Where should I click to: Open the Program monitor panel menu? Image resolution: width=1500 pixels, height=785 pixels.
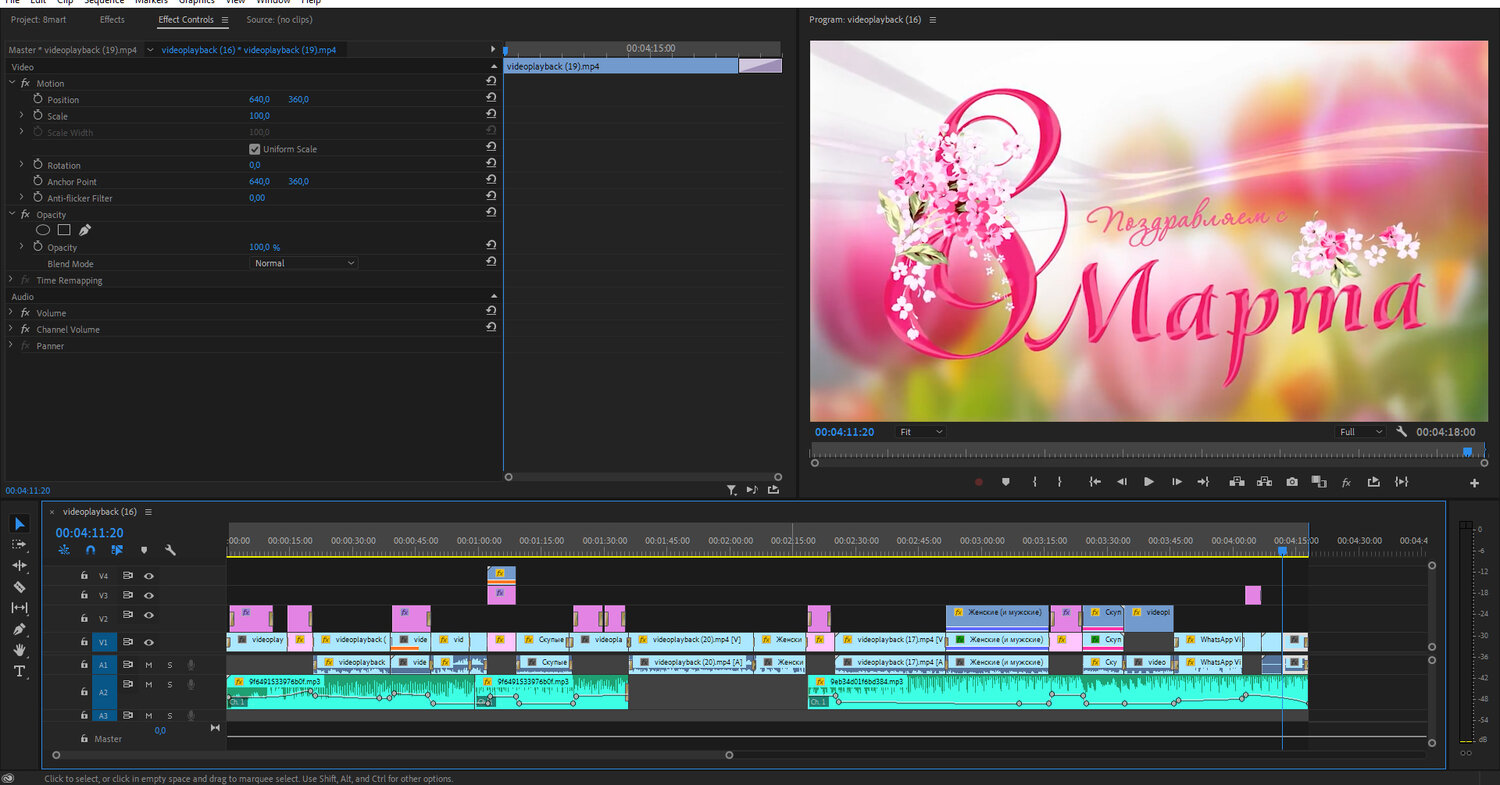(933, 20)
